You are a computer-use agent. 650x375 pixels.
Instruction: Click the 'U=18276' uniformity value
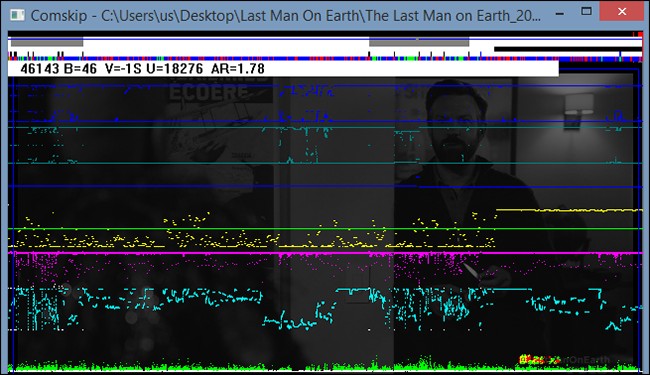tap(175, 69)
